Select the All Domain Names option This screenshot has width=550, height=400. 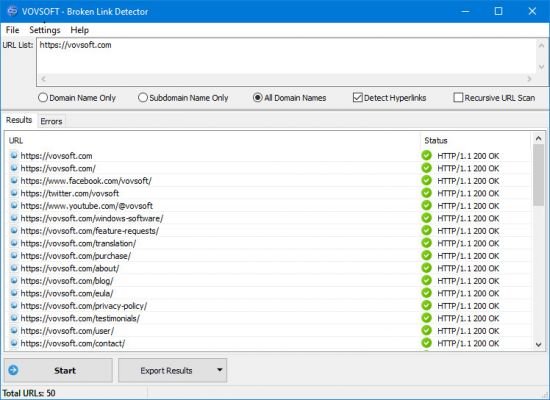[x=289, y=98]
